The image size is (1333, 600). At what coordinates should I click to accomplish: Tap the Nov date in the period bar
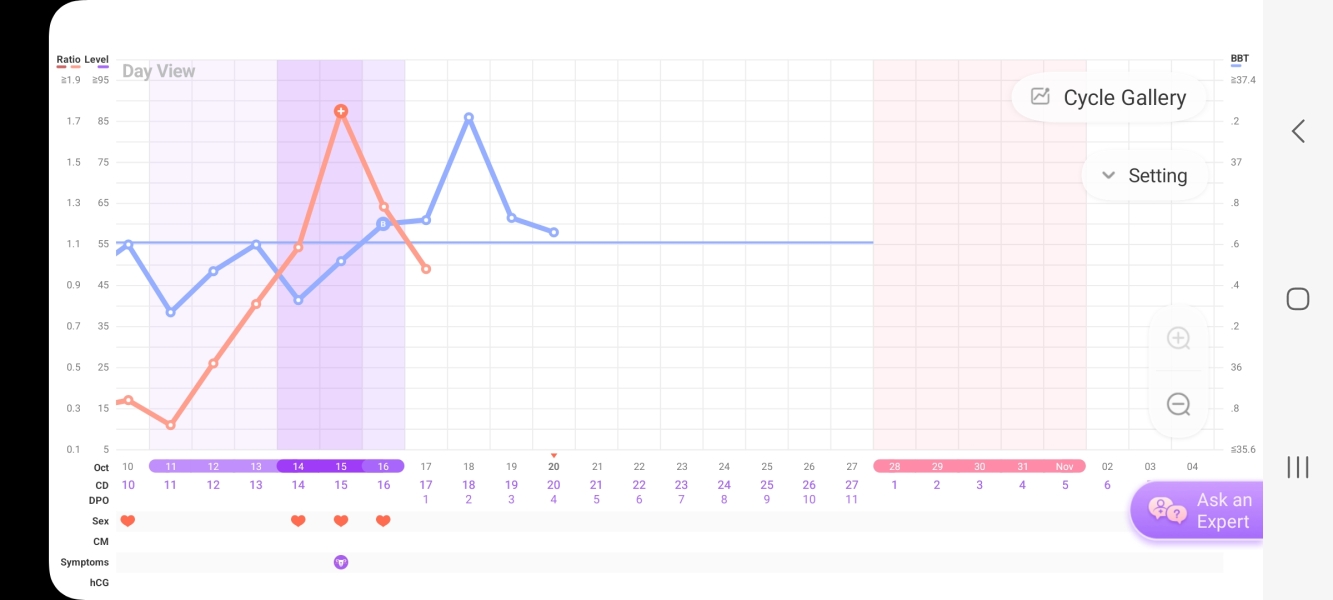pos(1065,466)
